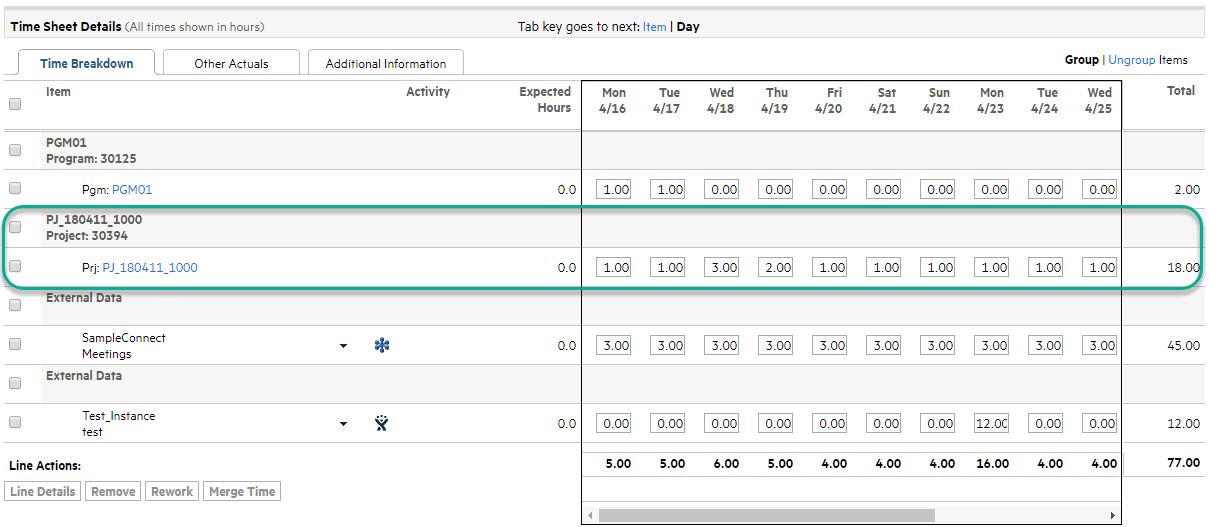
Task: Click the Test_Instance agile icon
Action: pos(381,423)
